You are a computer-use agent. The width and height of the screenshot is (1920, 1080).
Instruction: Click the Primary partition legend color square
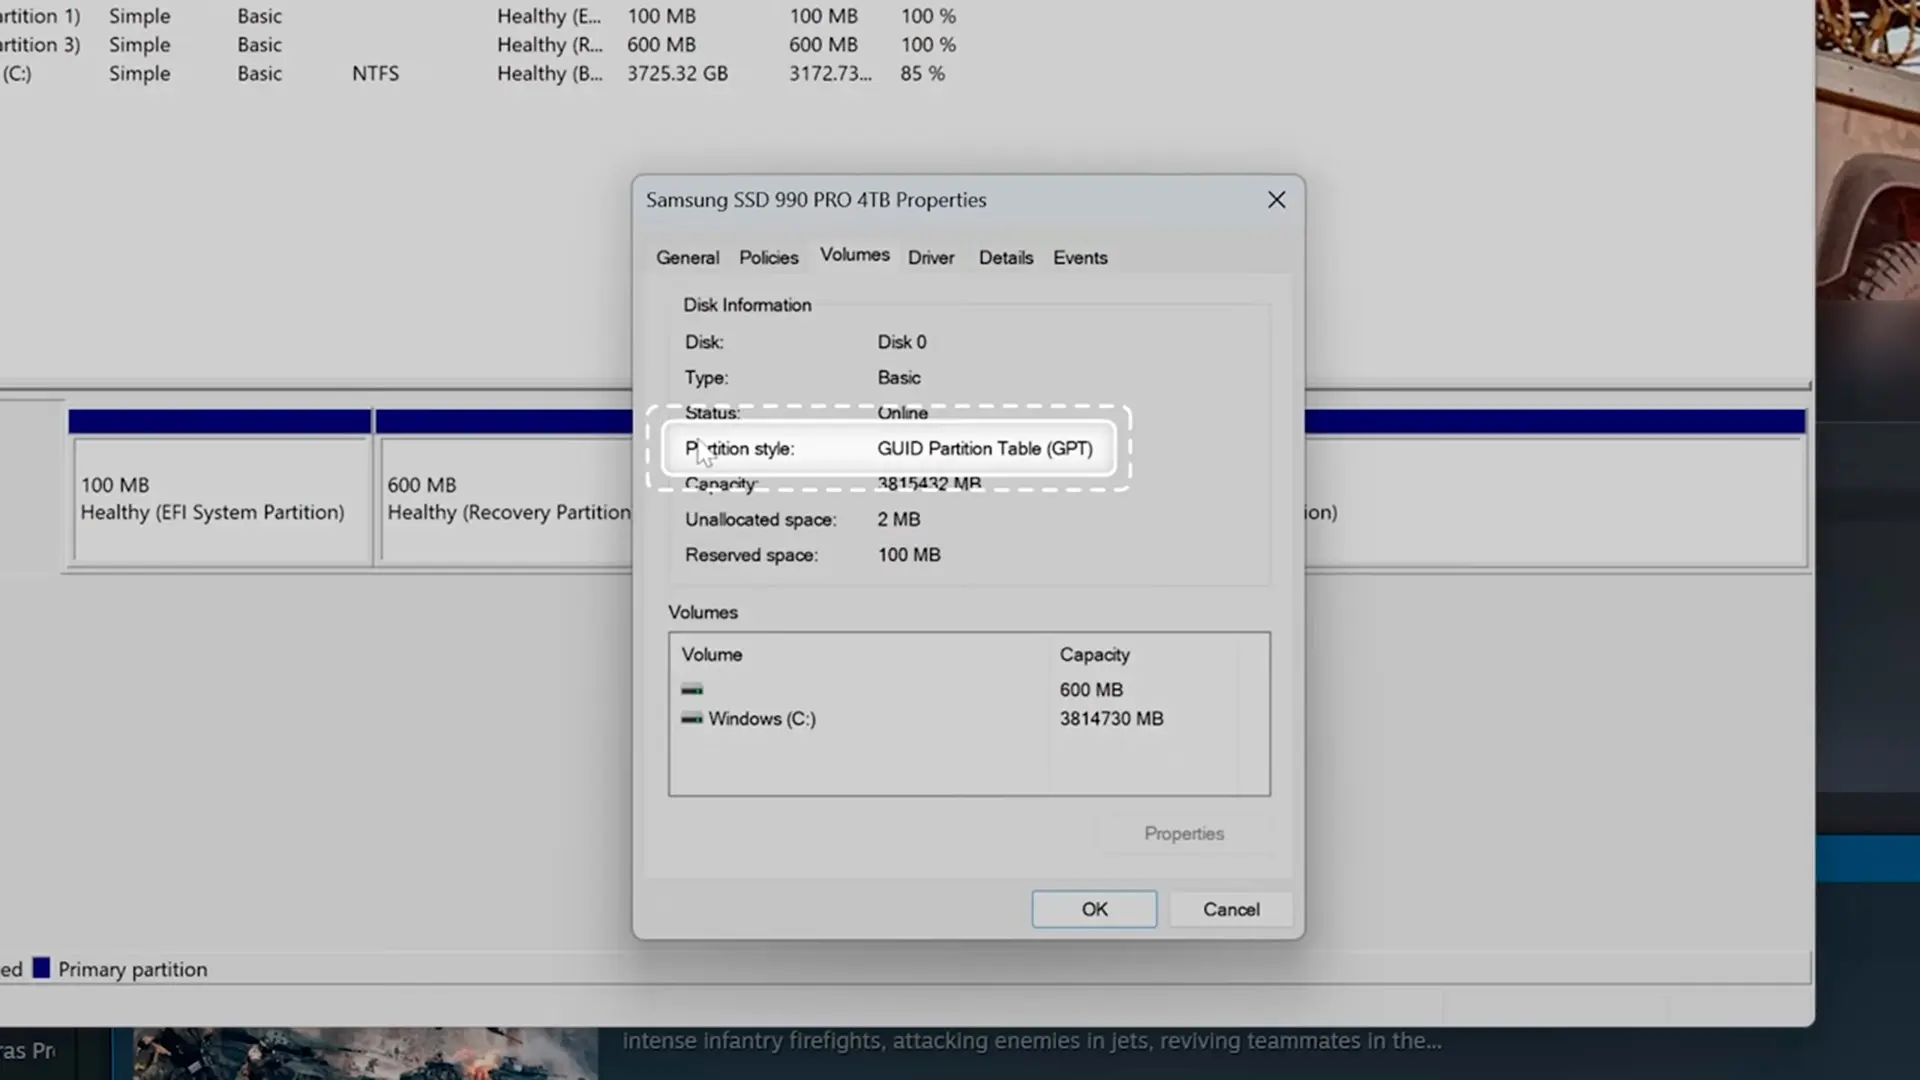pyautogui.click(x=41, y=968)
